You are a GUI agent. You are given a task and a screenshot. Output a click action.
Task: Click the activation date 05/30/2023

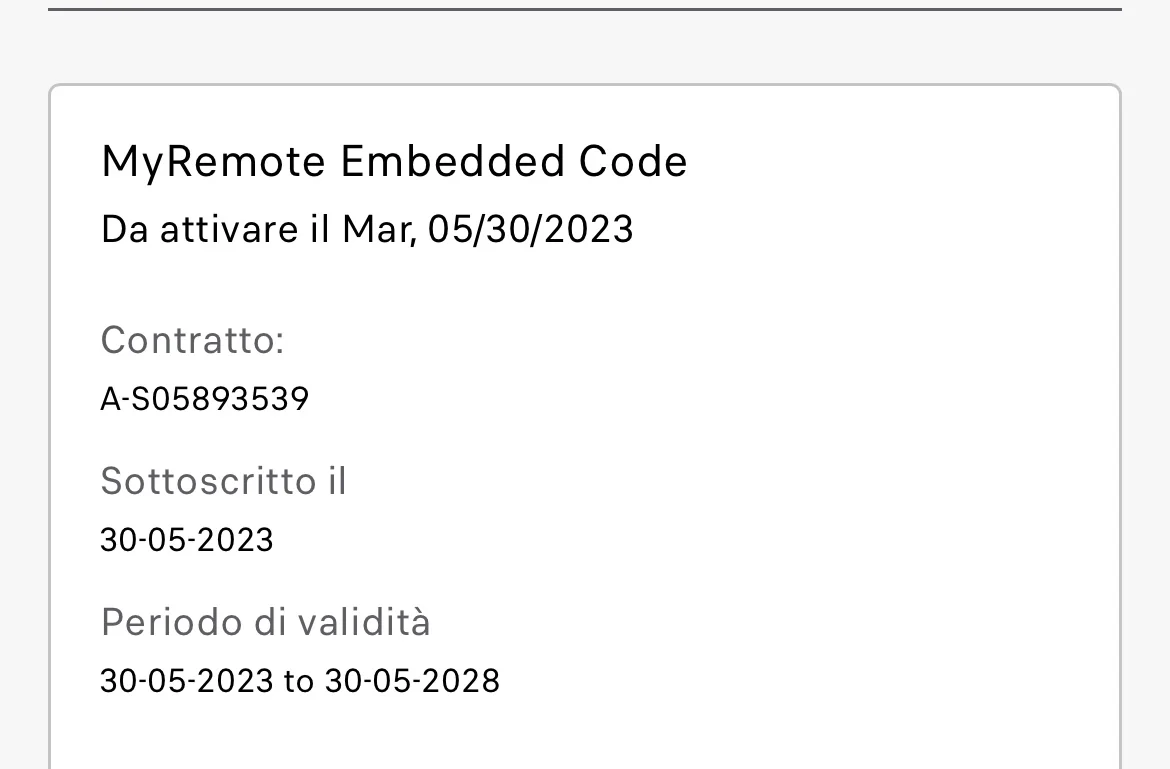[x=530, y=230]
